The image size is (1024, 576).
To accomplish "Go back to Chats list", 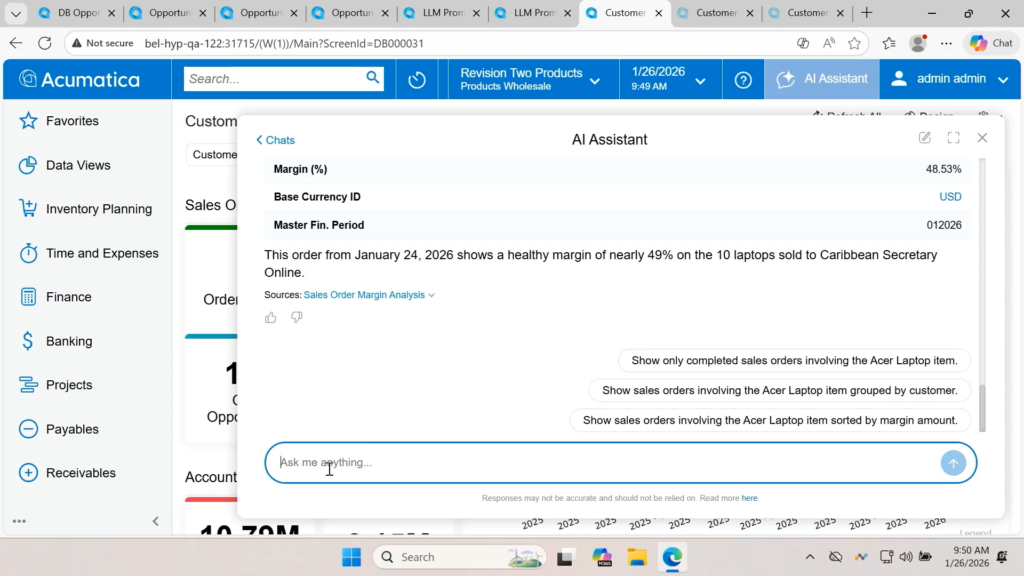I will click(275, 140).
